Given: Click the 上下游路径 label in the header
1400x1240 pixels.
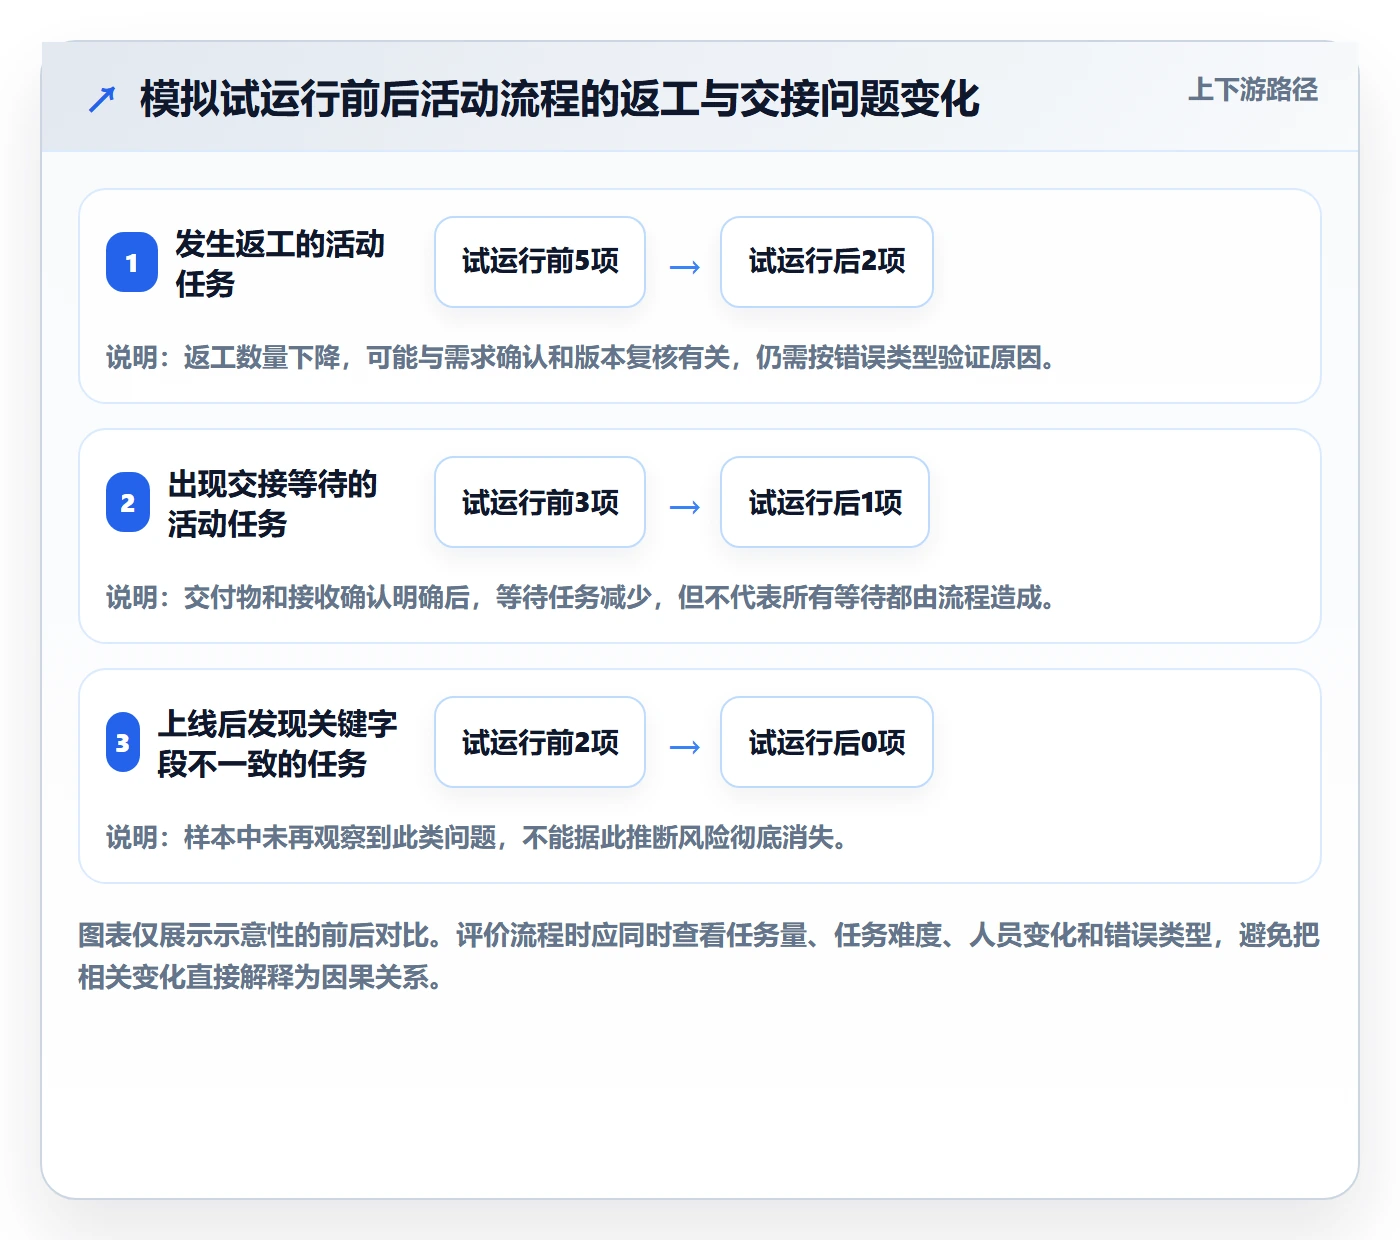Looking at the screenshot, I should point(1253,90).
